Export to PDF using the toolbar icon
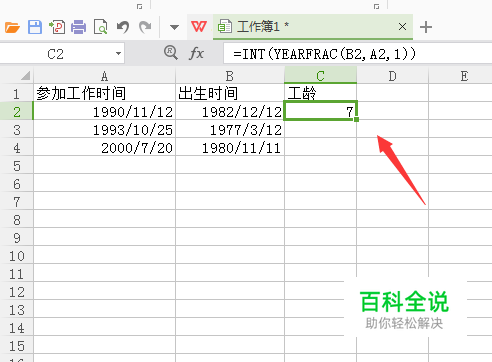Screen dimensions: 492x362 (x=57, y=27)
